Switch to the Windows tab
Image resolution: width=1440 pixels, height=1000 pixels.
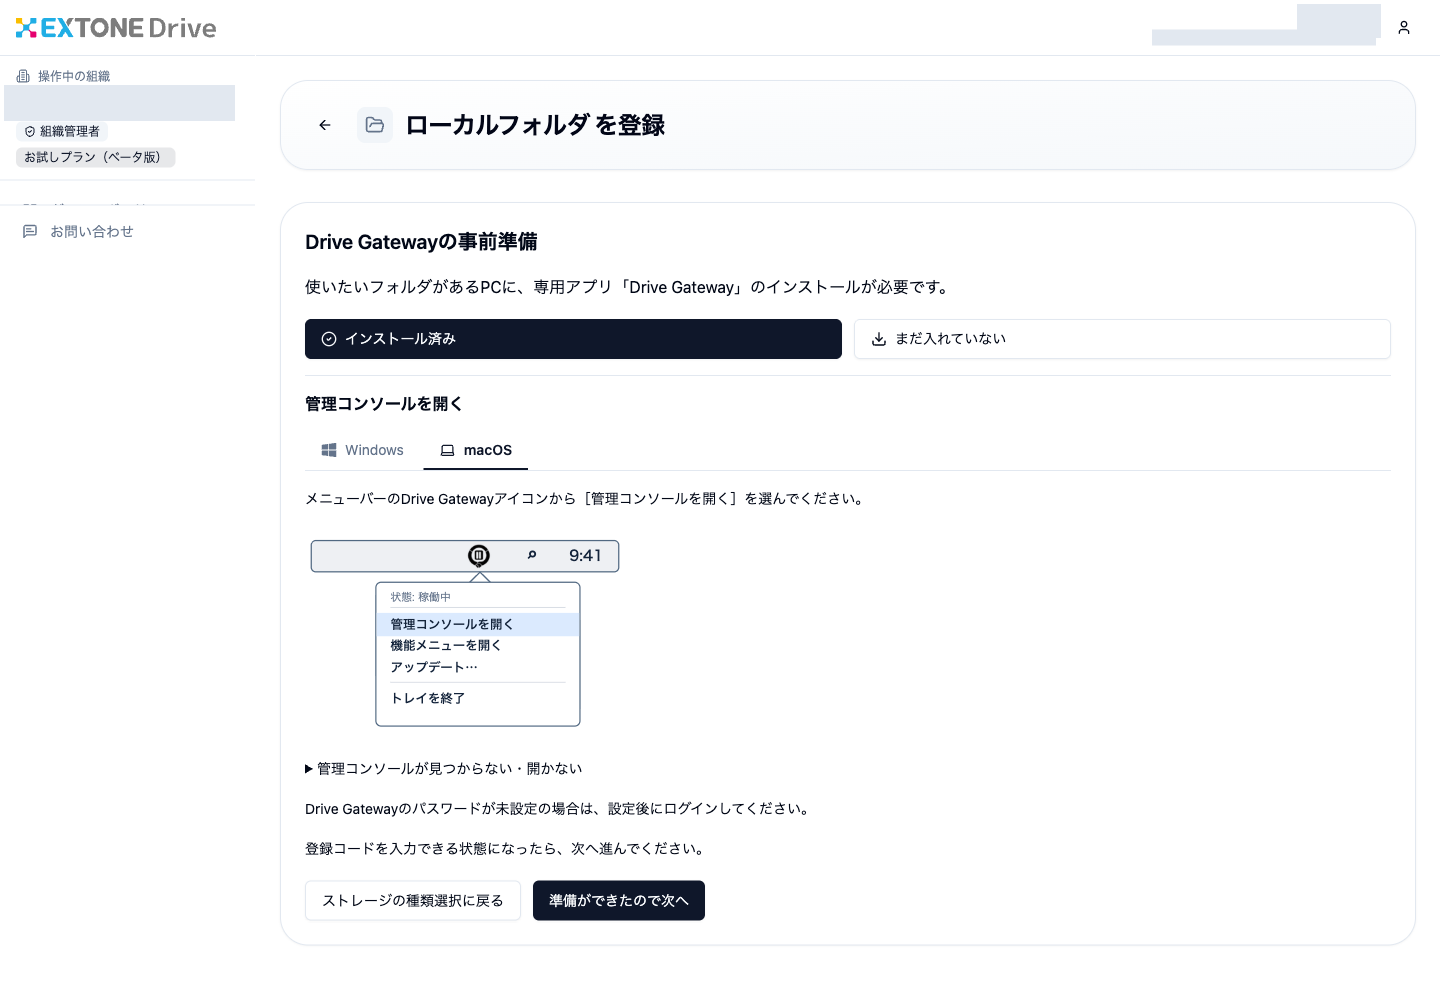pyautogui.click(x=363, y=450)
